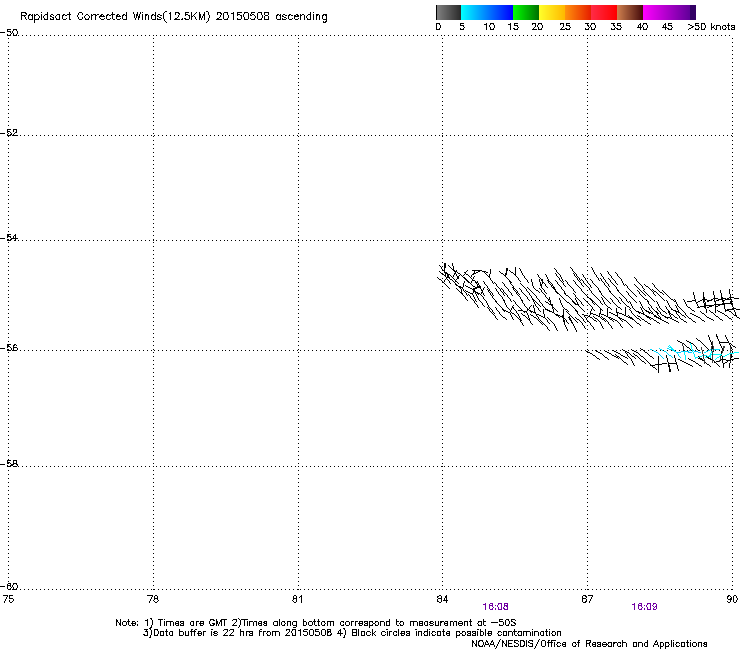Click the blue 10-15 knots color swatch
The image size is (740, 650).
point(500,12)
